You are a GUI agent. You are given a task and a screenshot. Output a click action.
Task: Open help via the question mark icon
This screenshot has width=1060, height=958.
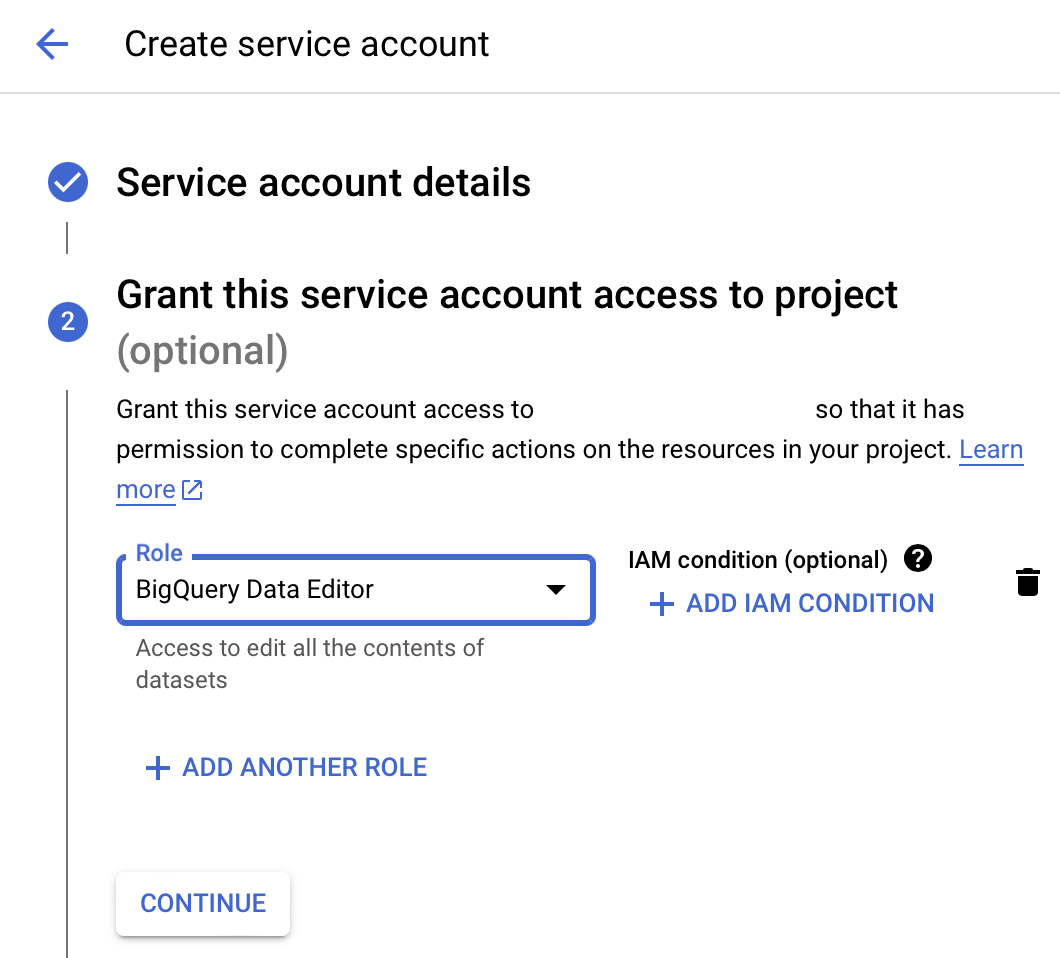[917, 559]
